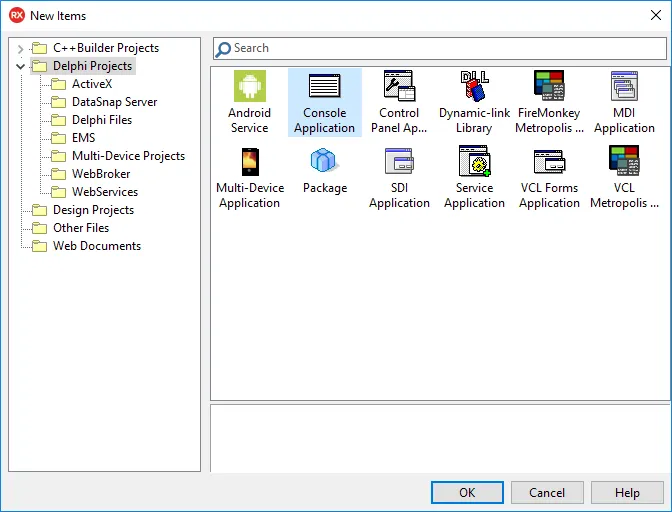This screenshot has height=512, width=672.
Task: Pick the VCL Metropolis UI application icon
Action: click(x=624, y=161)
